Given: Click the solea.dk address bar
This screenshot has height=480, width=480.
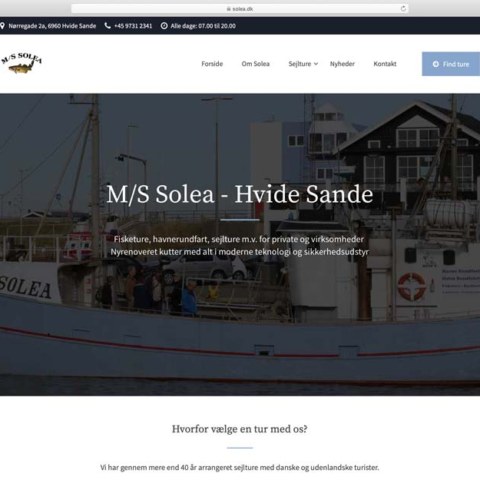Looking at the screenshot, I should click(239, 9).
